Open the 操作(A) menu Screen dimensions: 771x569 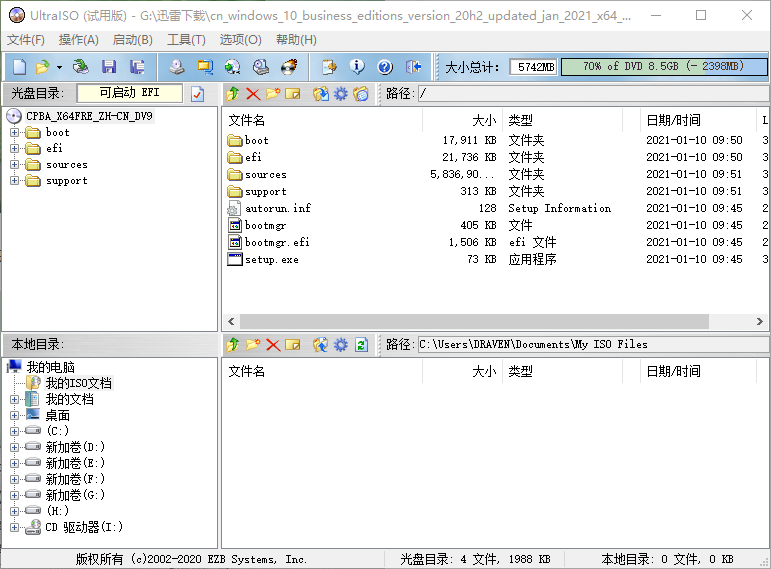coord(79,40)
